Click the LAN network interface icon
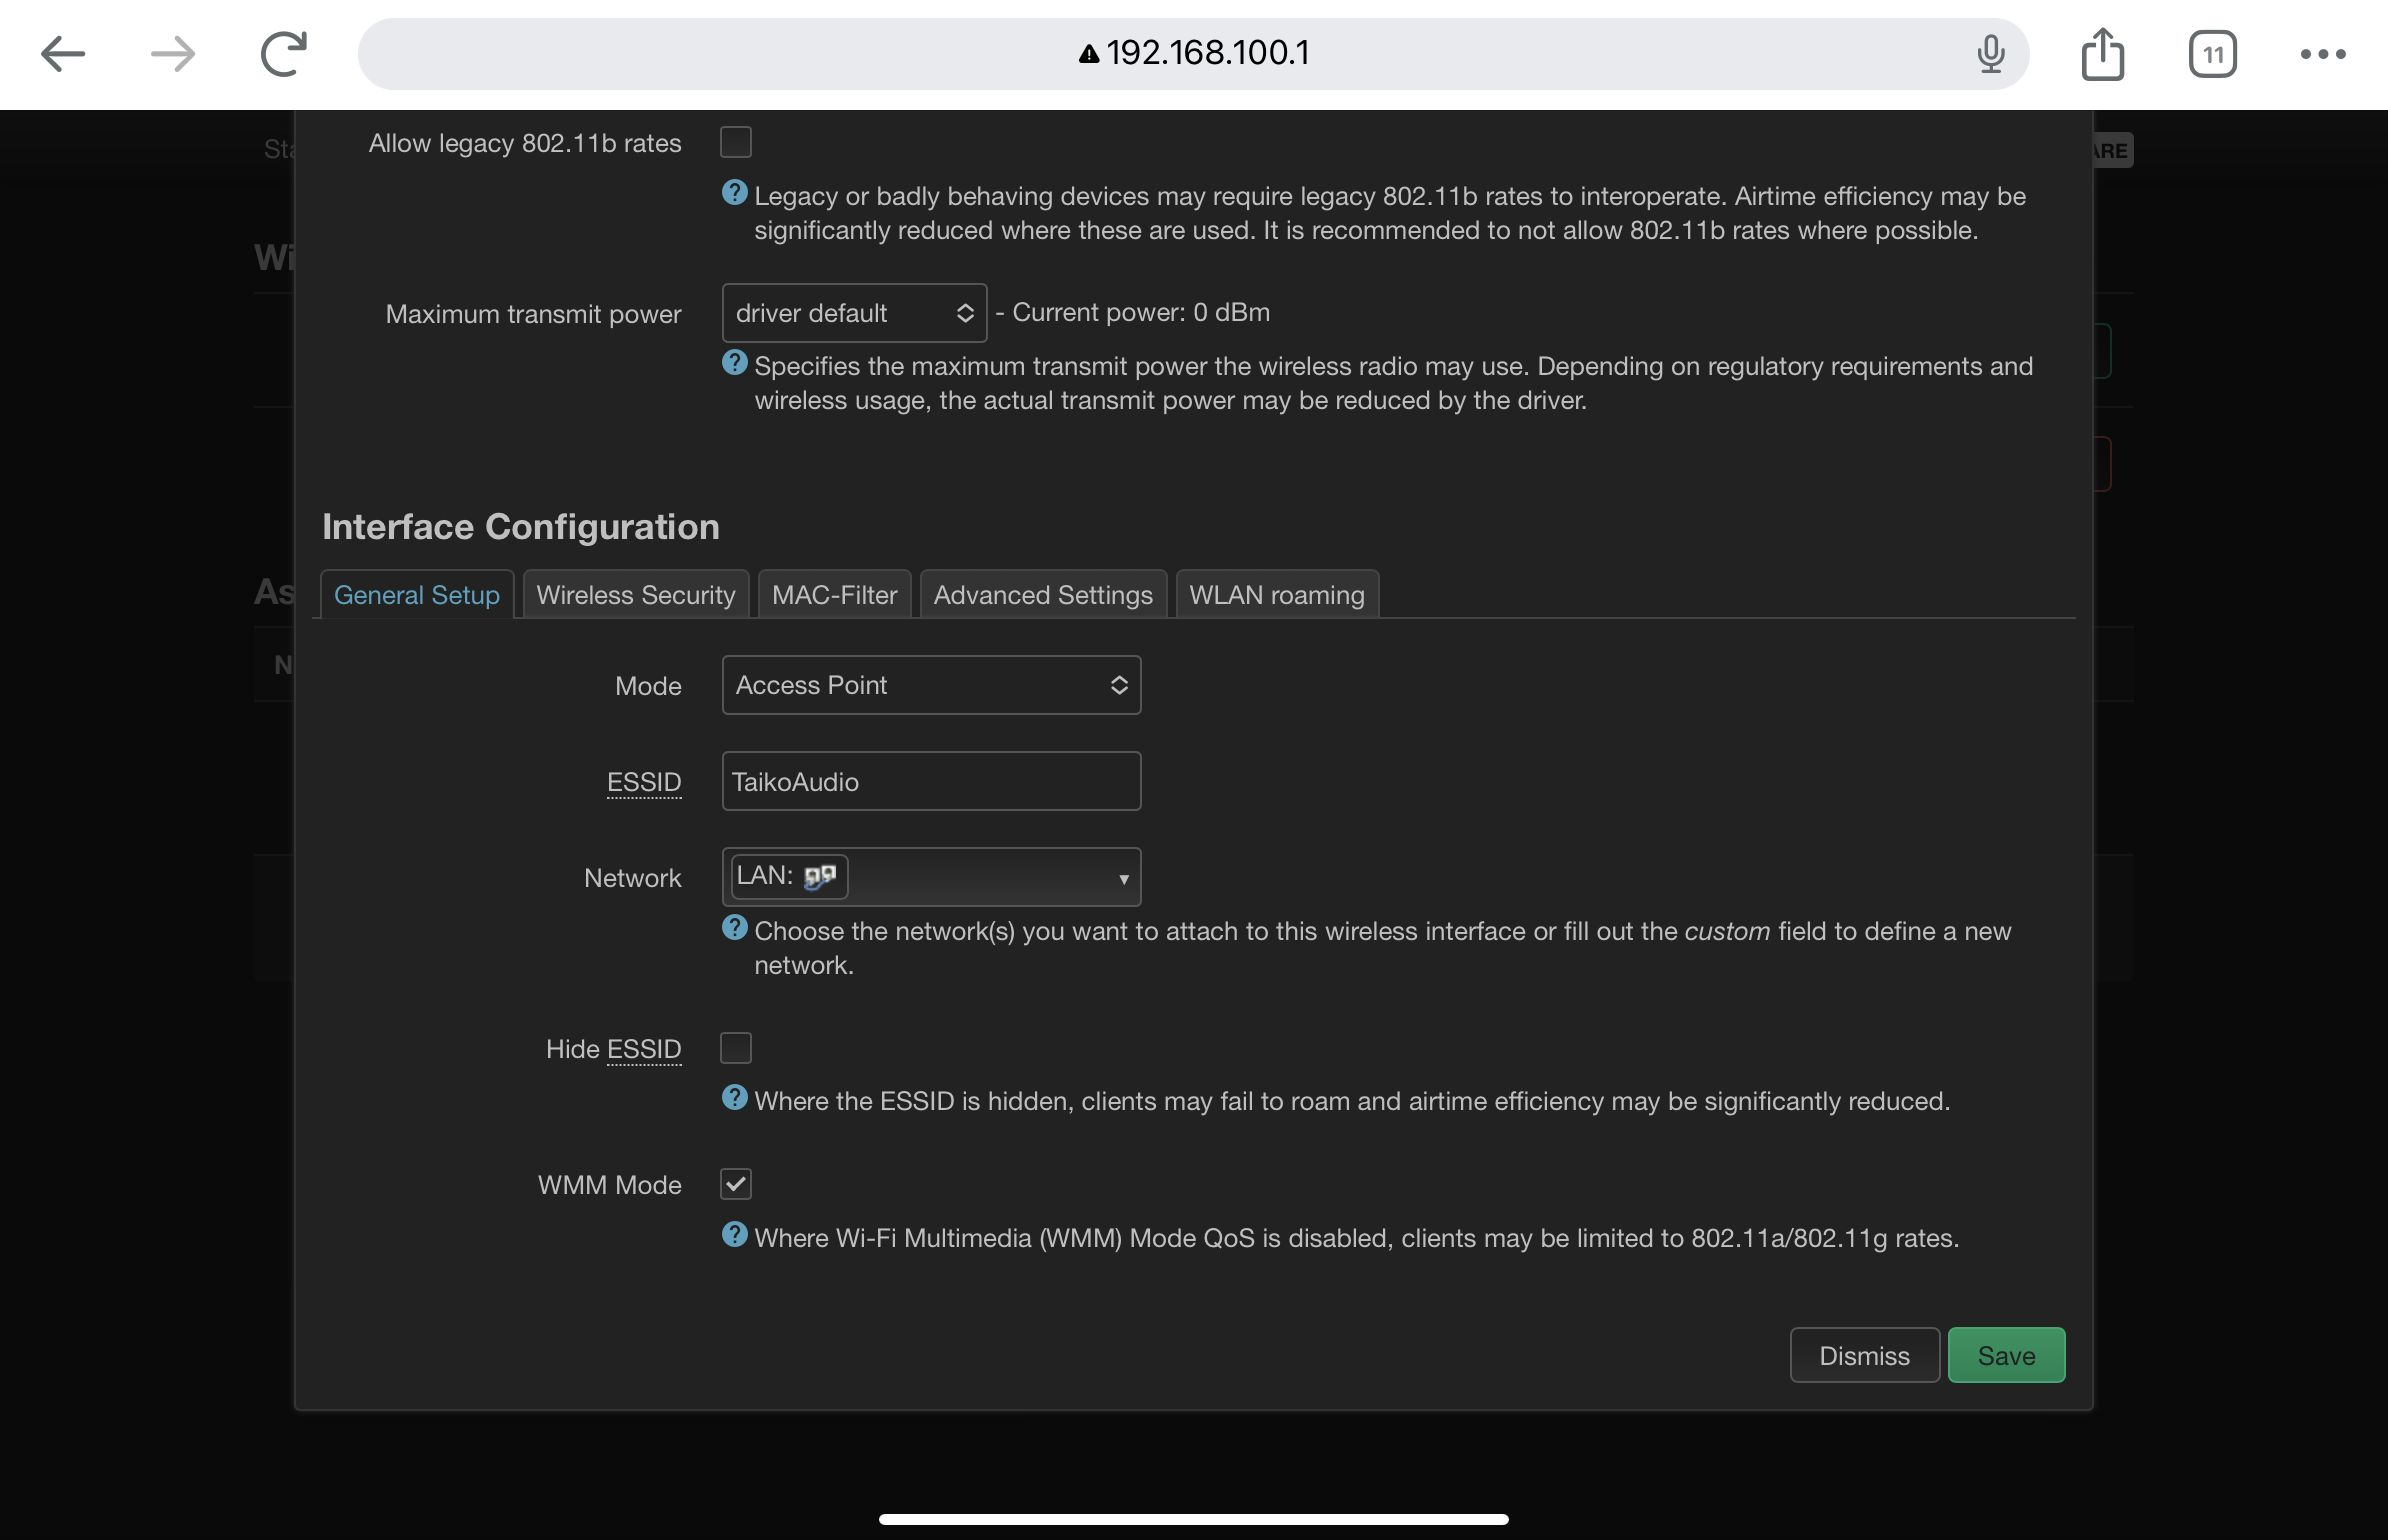 [819, 877]
